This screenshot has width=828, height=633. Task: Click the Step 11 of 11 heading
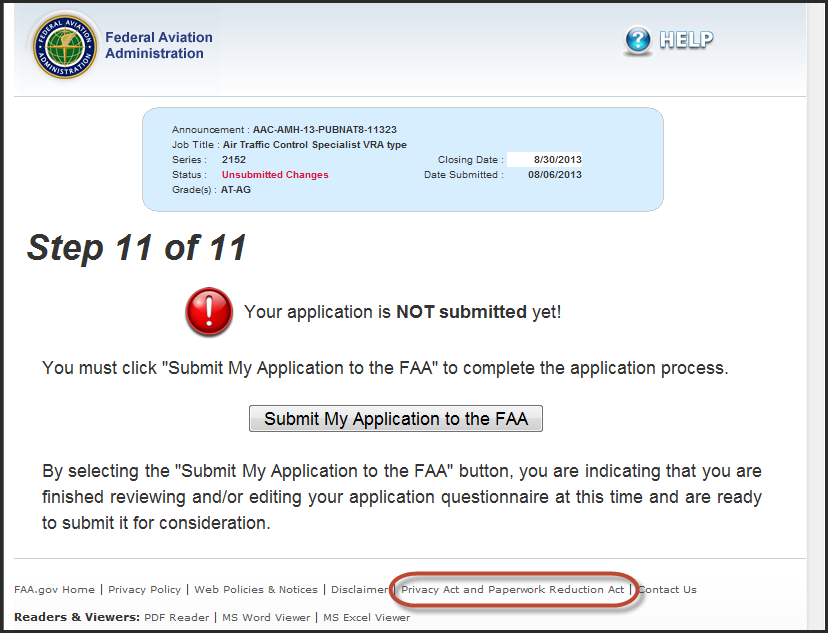tap(137, 248)
